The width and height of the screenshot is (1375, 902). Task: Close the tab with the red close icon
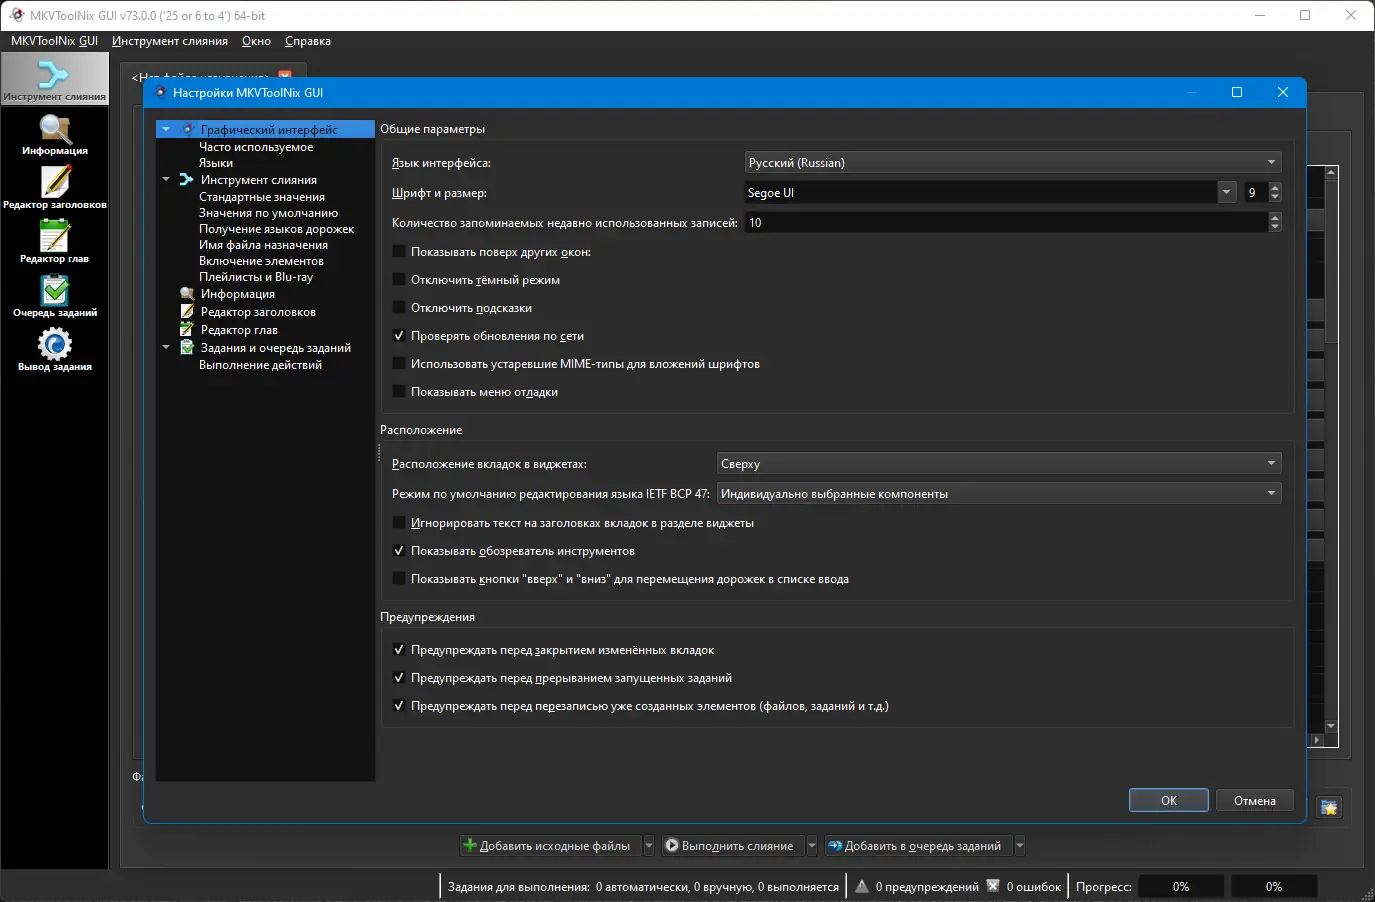pyautogui.click(x=285, y=76)
